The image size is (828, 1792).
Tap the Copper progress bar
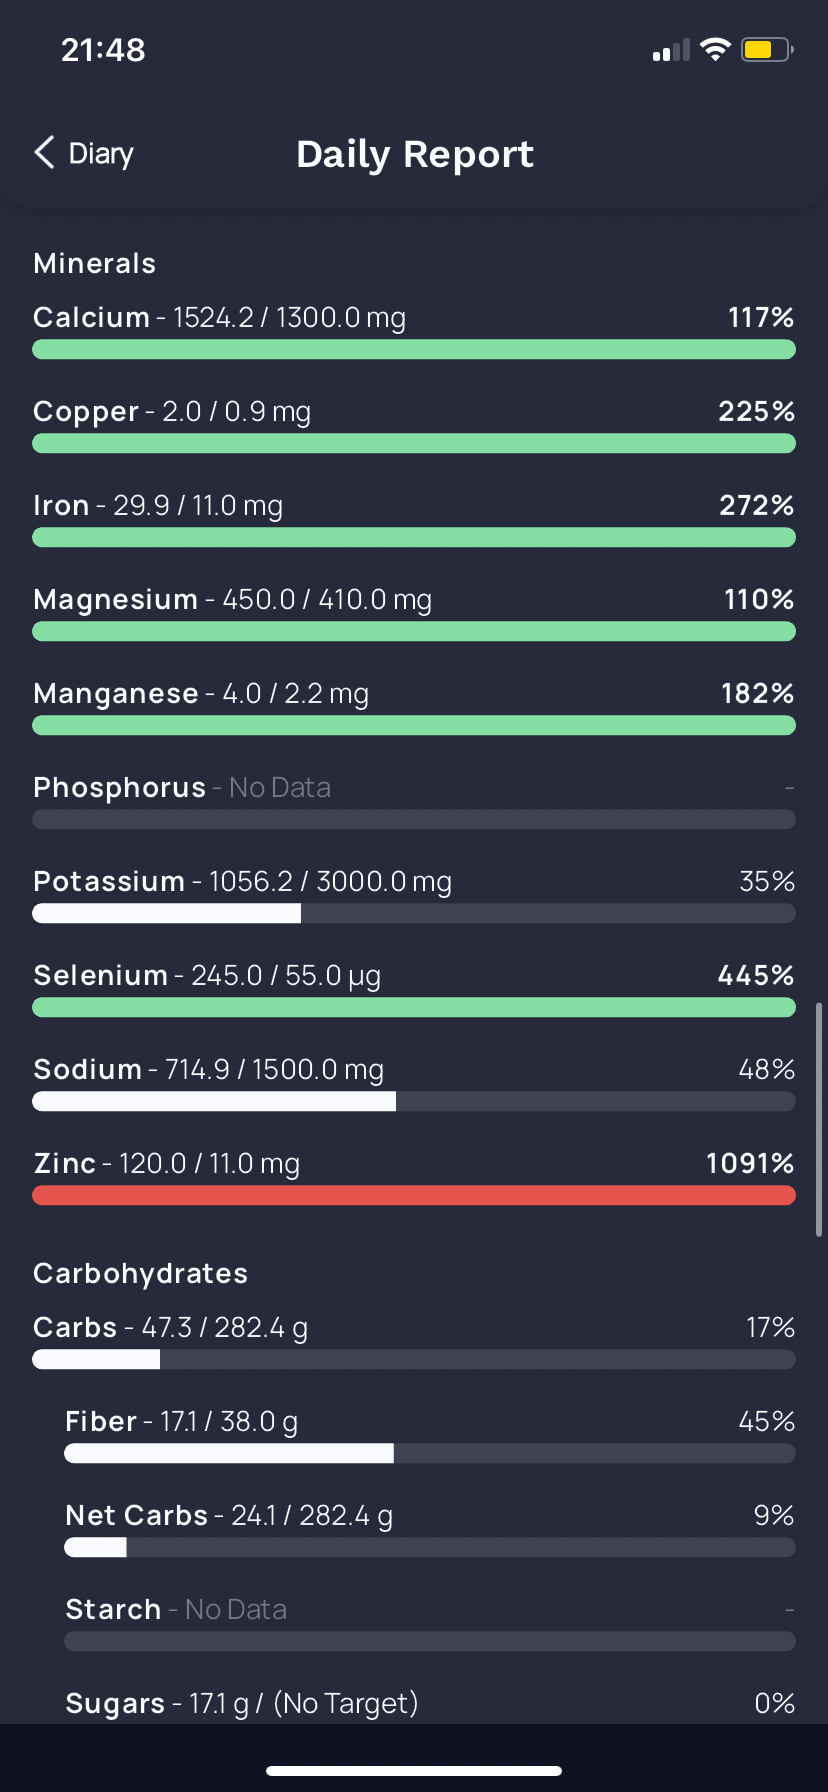[414, 443]
